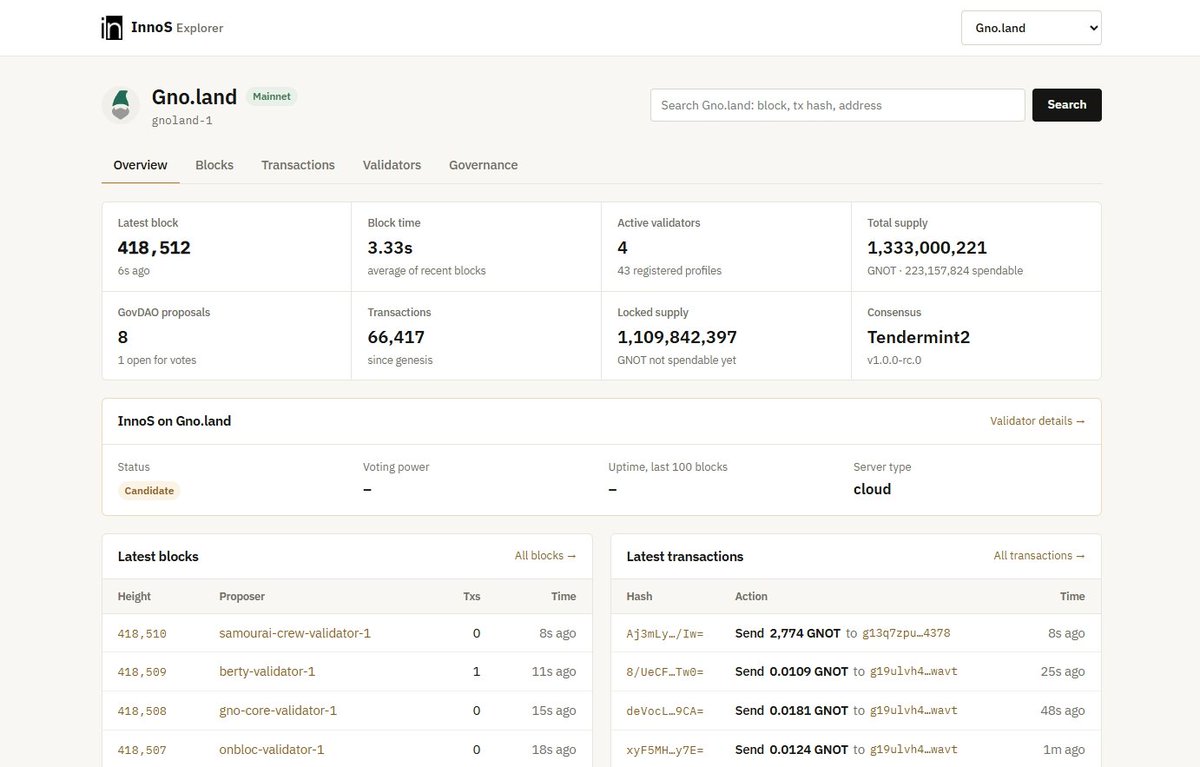Open recipient address in the 0.0181 GNOT row
The image size is (1200, 767).
coord(914,711)
